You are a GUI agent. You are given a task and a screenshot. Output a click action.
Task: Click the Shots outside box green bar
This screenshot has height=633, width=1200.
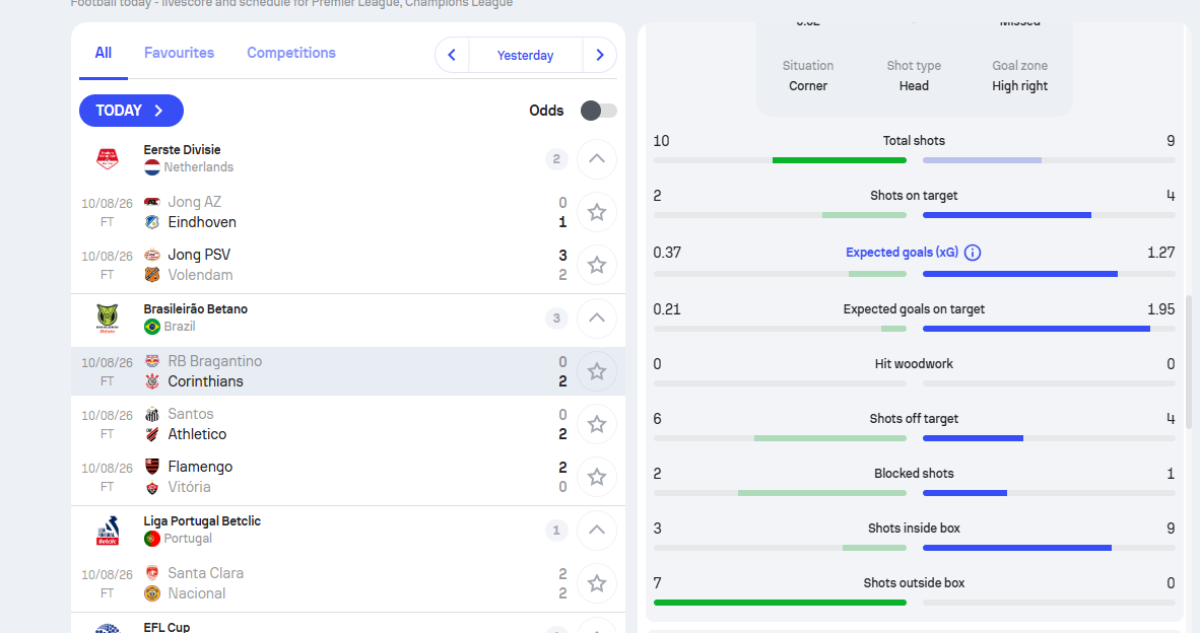(780, 602)
